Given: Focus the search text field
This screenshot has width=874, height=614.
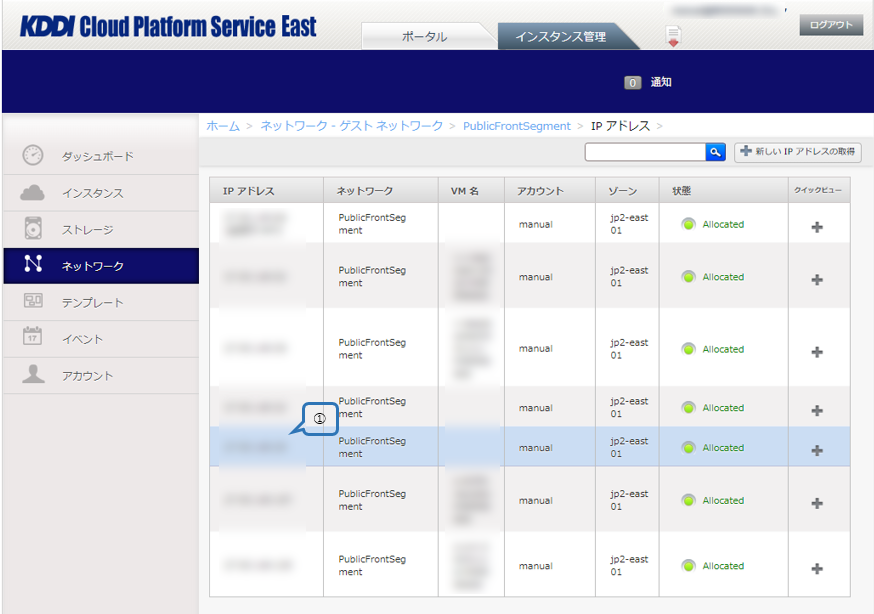Looking at the screenshot, I should tap(645, 152).
